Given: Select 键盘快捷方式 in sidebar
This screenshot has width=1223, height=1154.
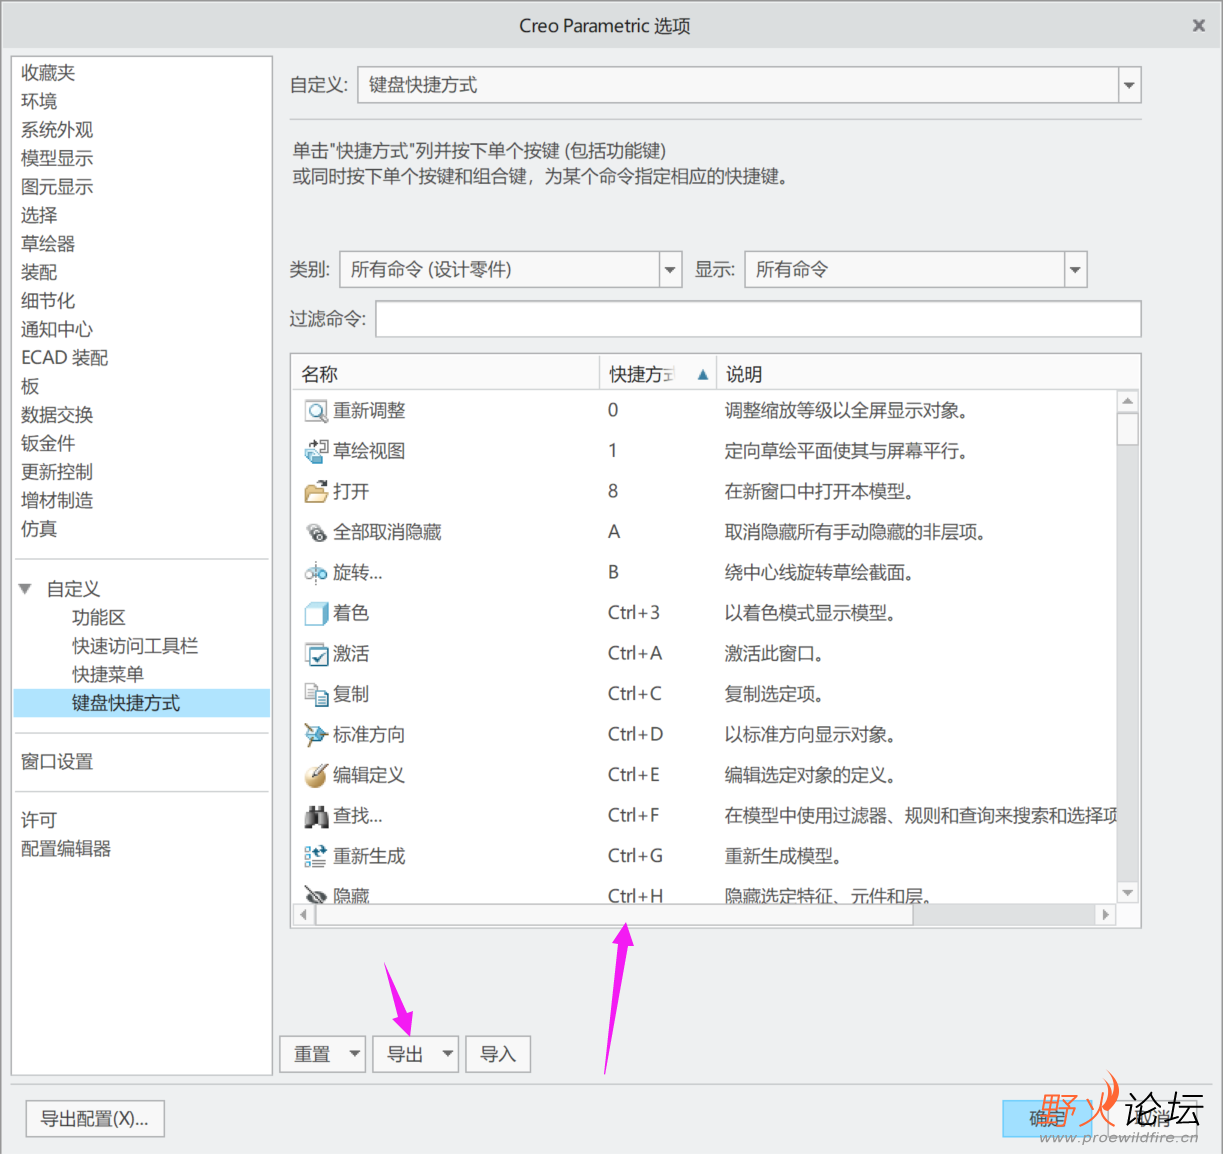Looking at the screenshot, I should tap(142, 703).
